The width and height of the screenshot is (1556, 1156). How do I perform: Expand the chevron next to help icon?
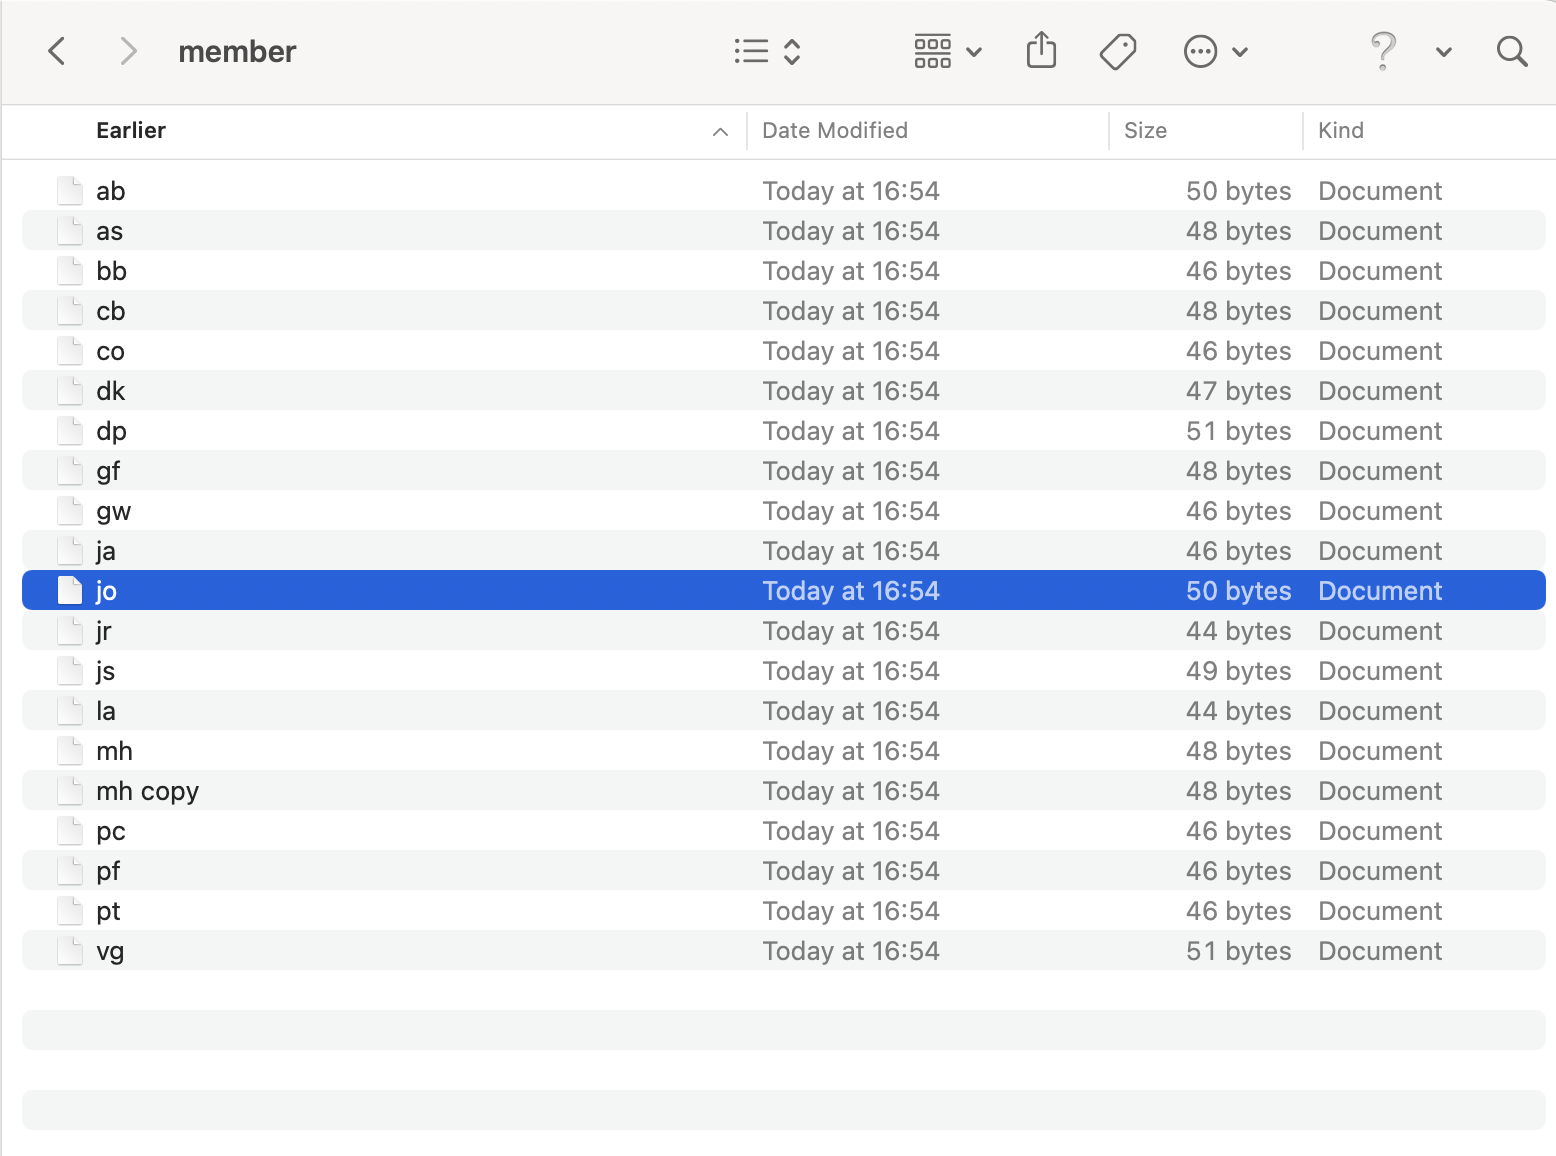click(x=1443, y=52)
